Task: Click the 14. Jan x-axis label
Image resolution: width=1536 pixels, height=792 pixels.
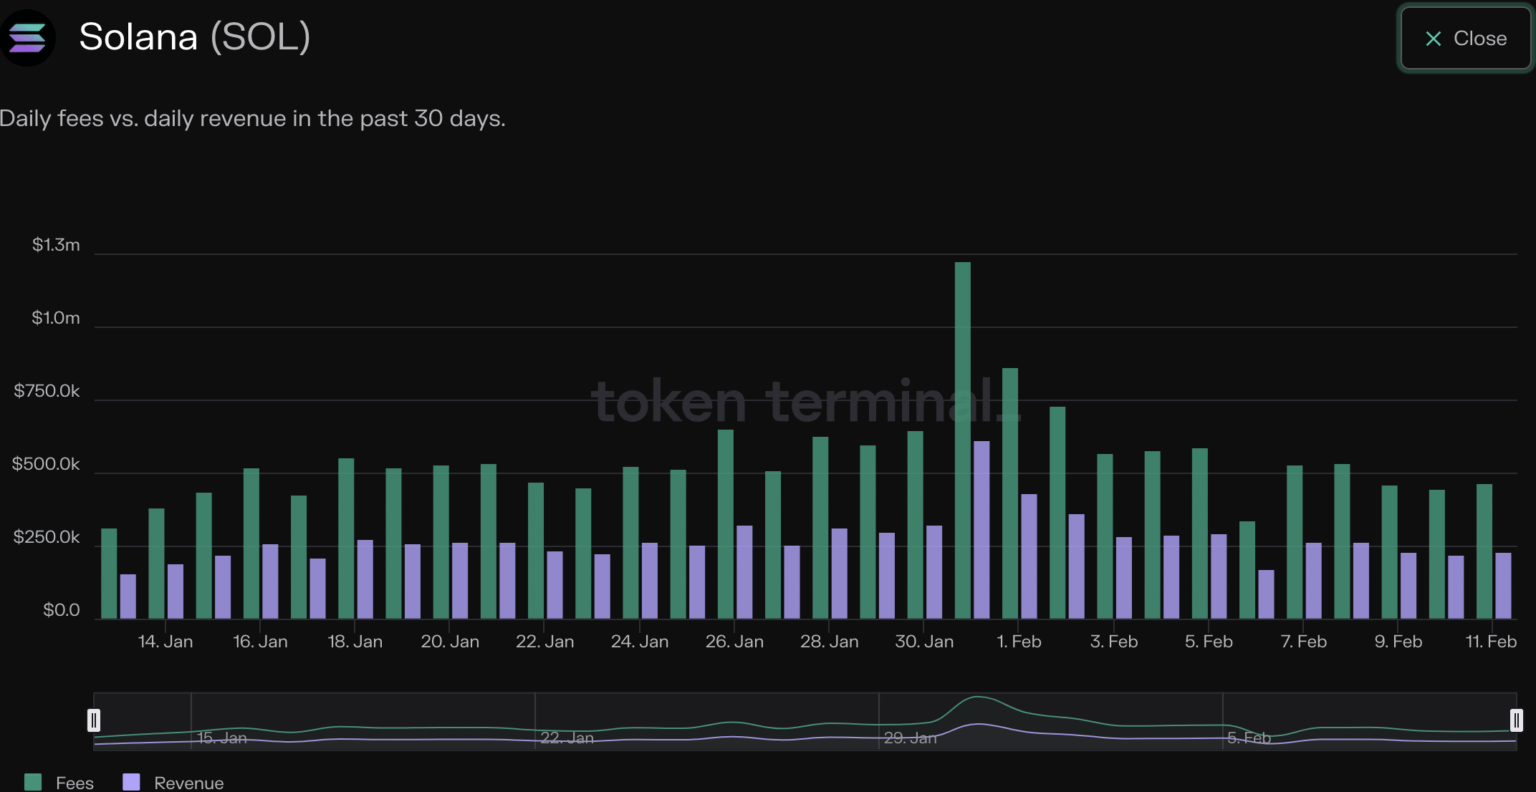Action: [165, 642]
